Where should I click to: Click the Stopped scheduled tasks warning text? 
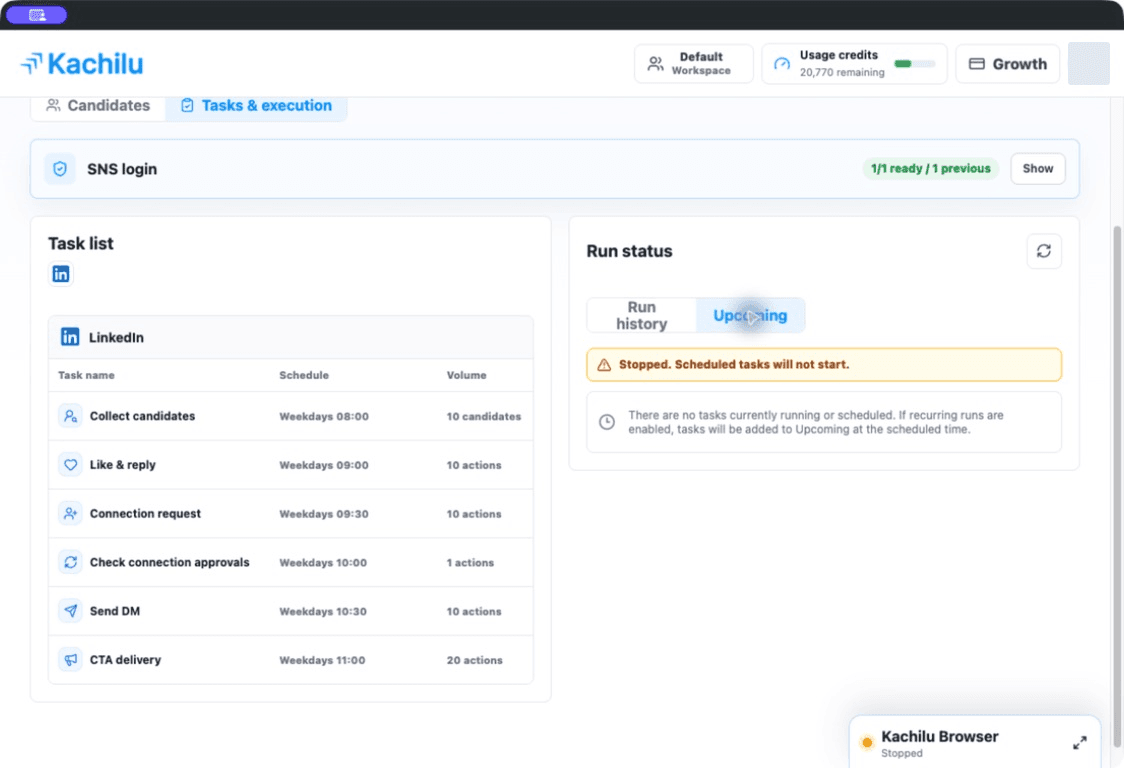(x=734, y=364)
